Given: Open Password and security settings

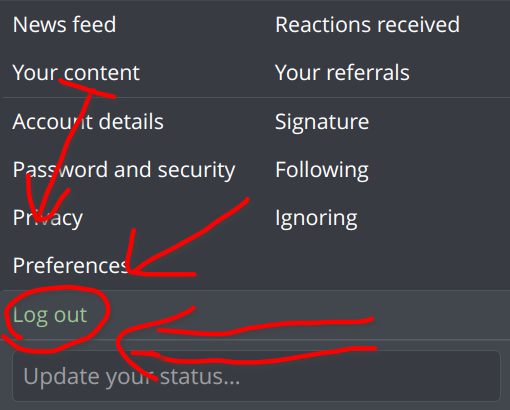Looking at the screenshot, I should pos(124,170).
